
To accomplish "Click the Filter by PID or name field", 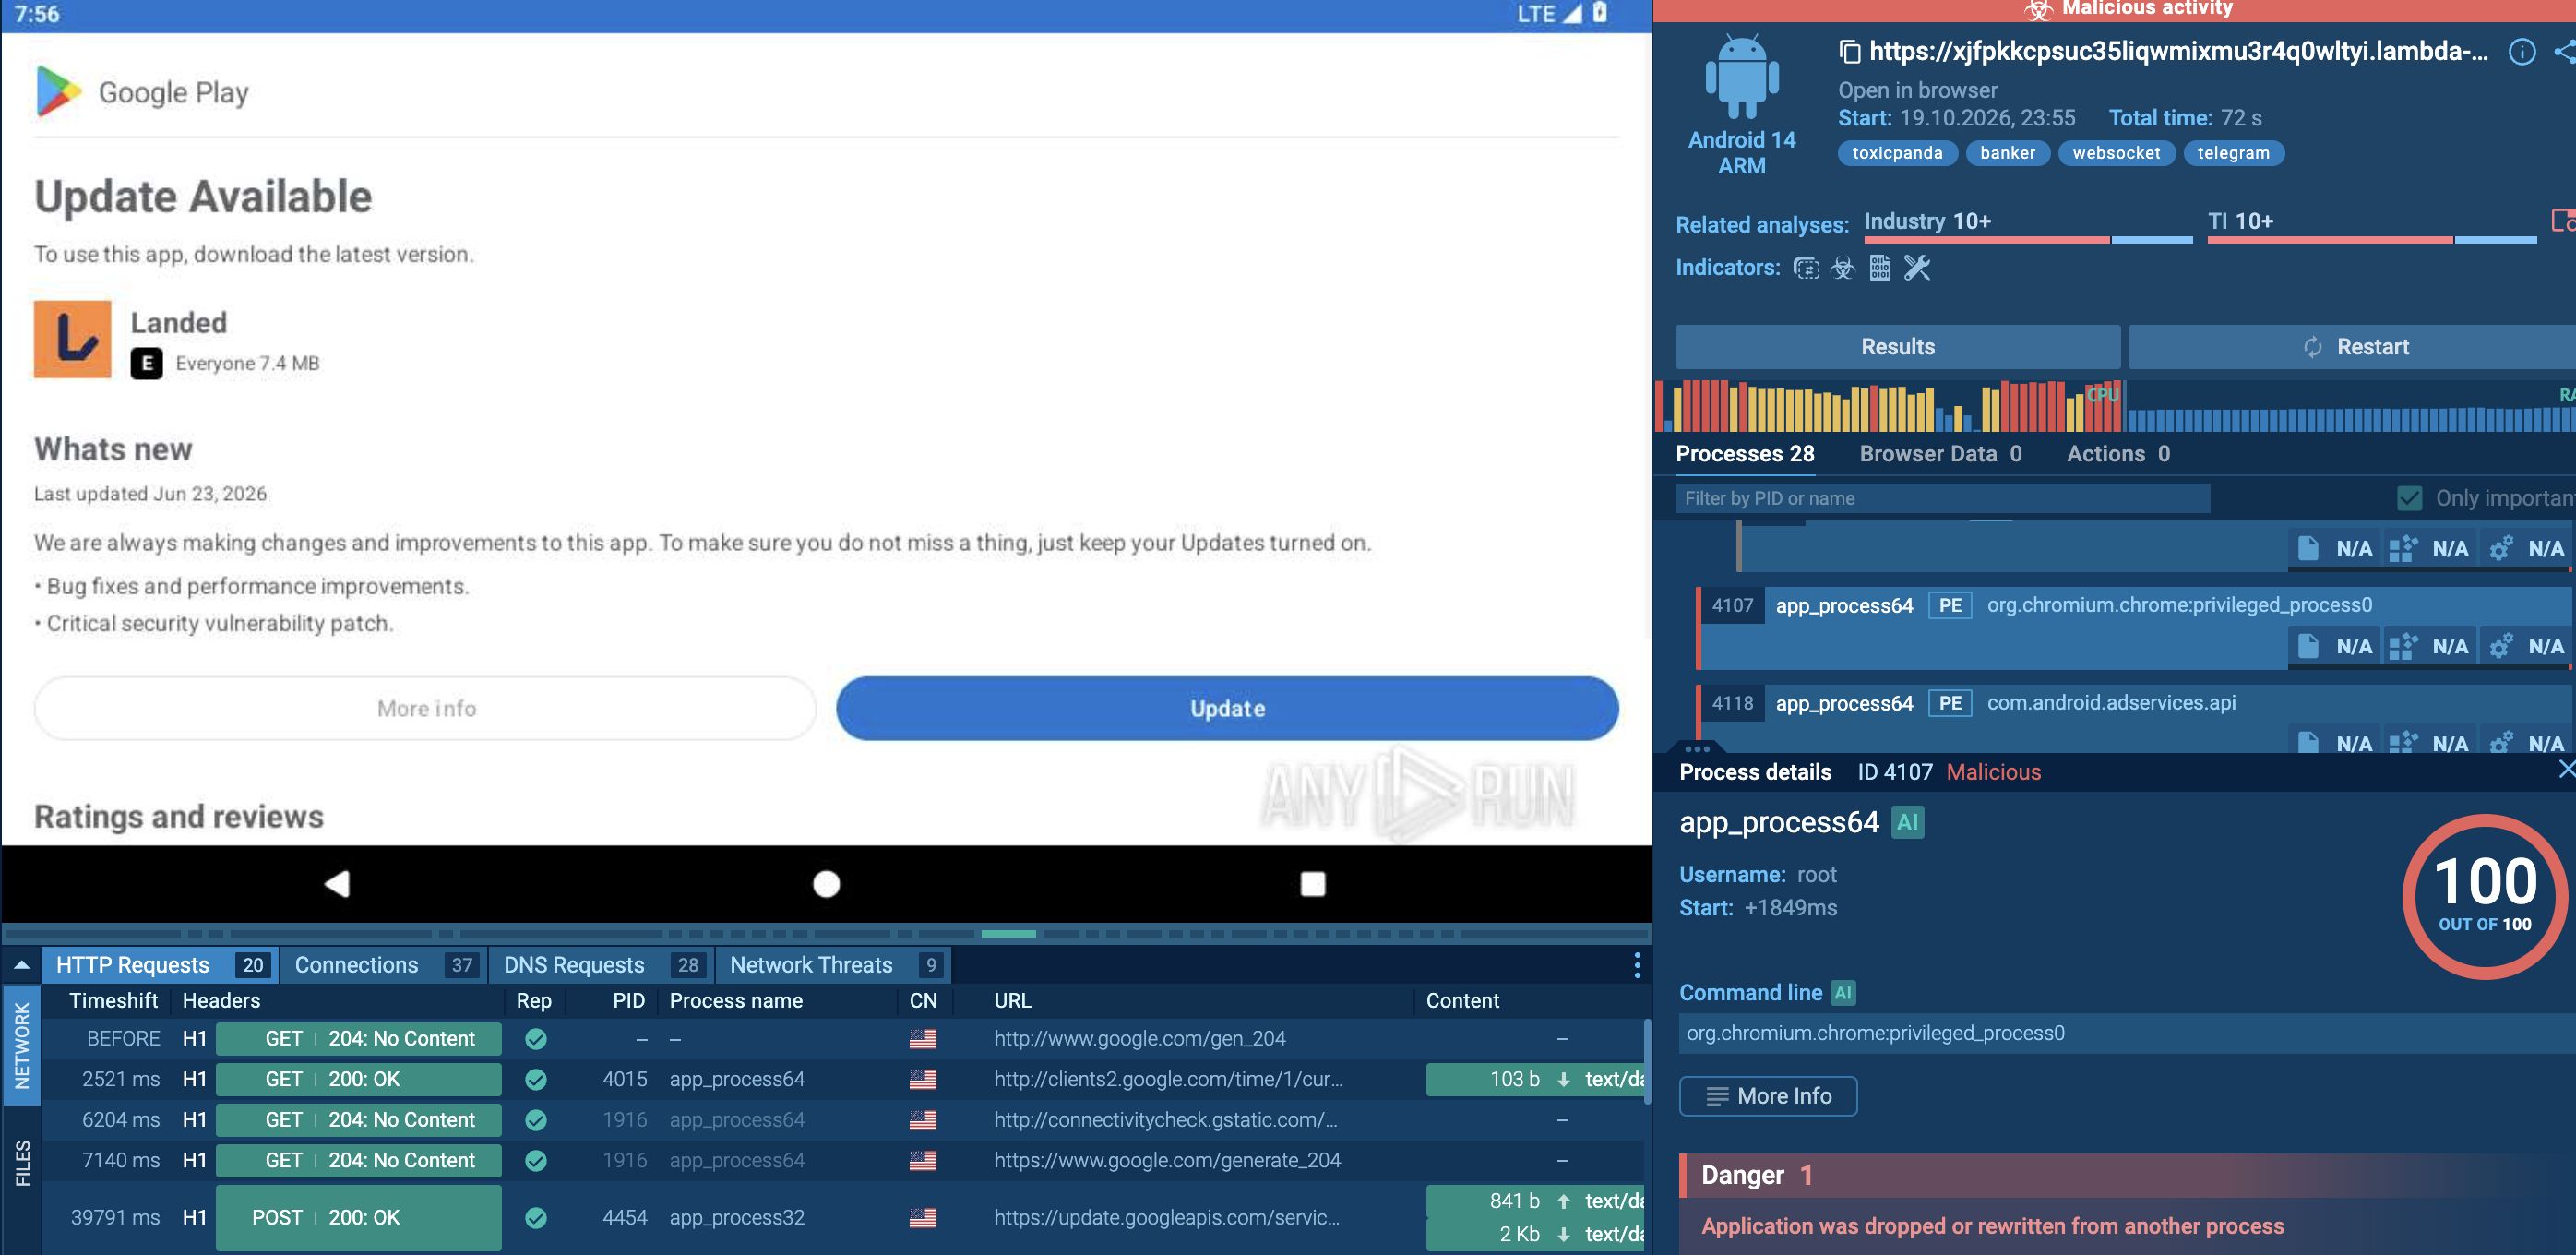I will [1941, 497].
